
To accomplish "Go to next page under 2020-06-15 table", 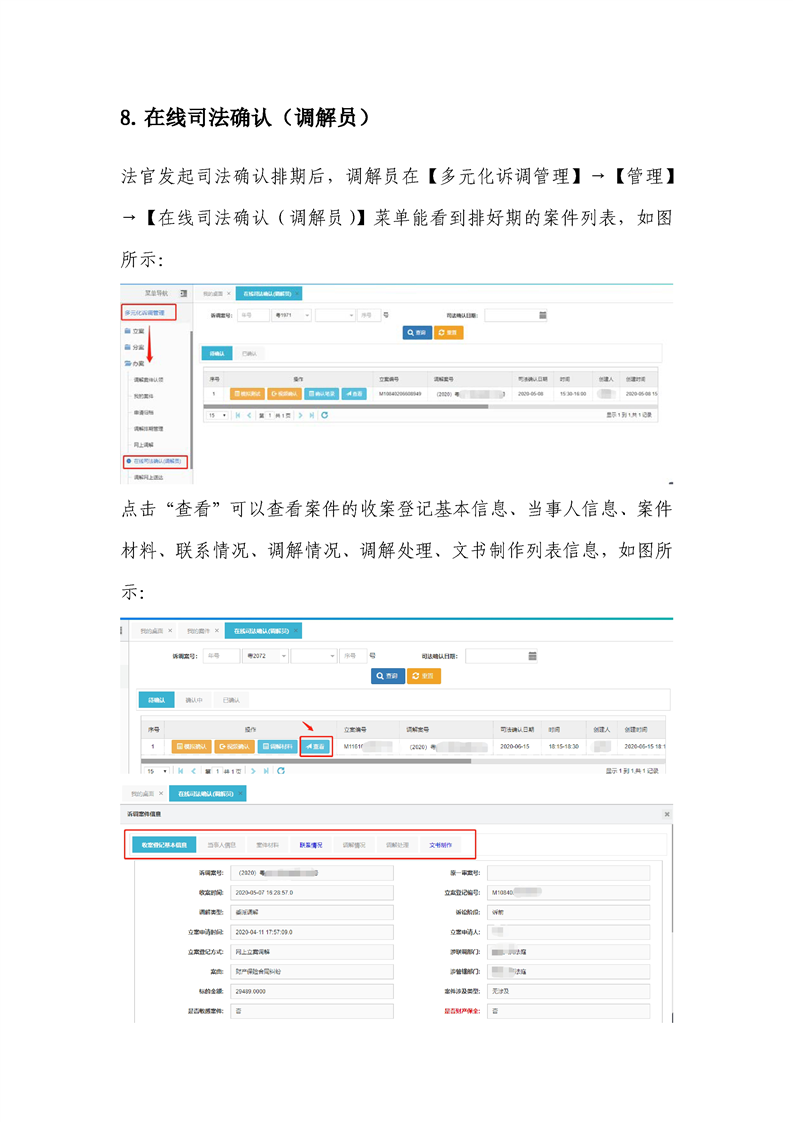I will [253, 771].
